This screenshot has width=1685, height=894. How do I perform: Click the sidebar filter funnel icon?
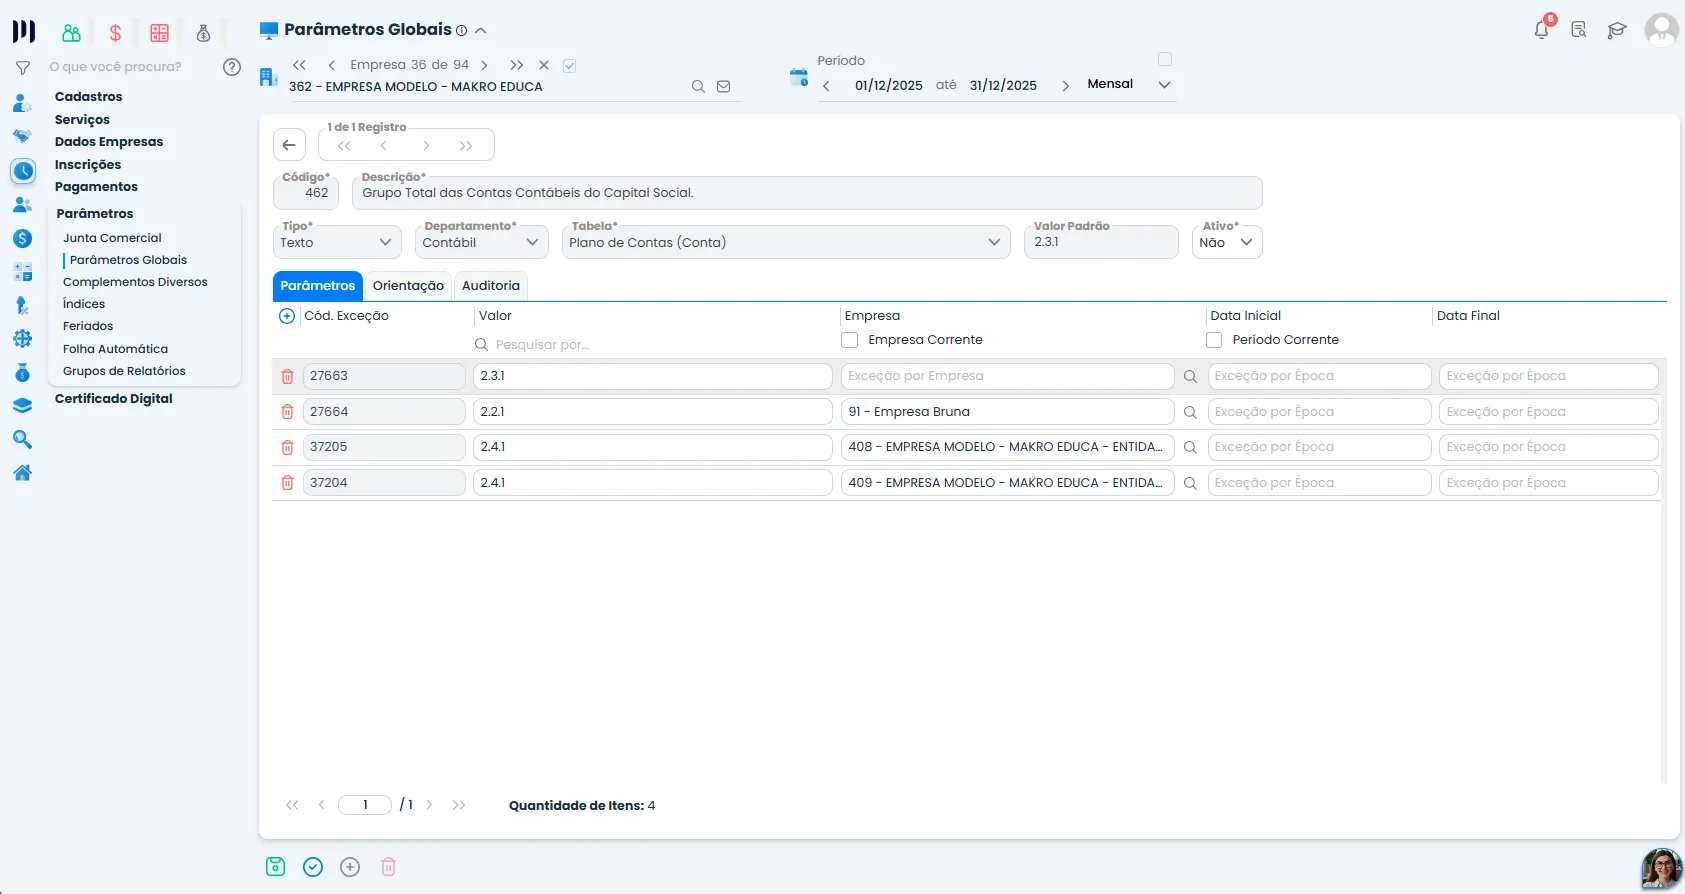click(23, 68)
